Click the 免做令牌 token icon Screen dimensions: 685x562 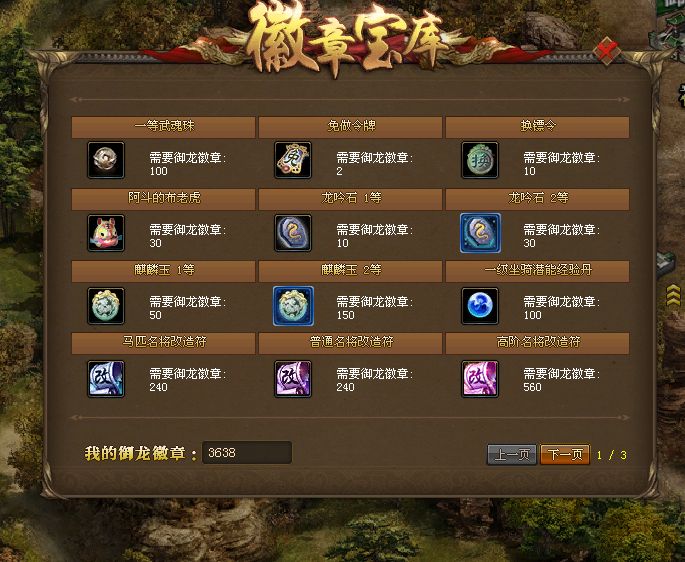click(293, 160)
